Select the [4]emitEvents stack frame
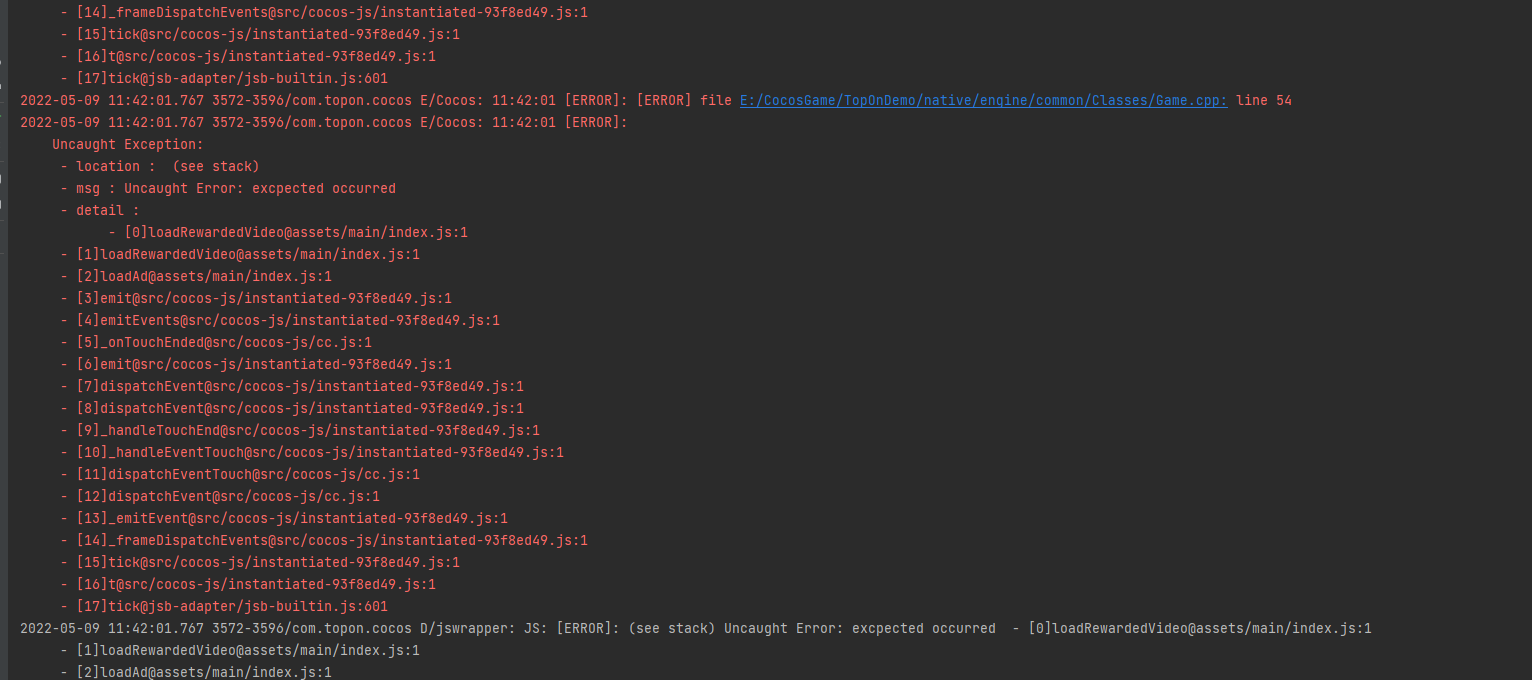 pos(280,320)
